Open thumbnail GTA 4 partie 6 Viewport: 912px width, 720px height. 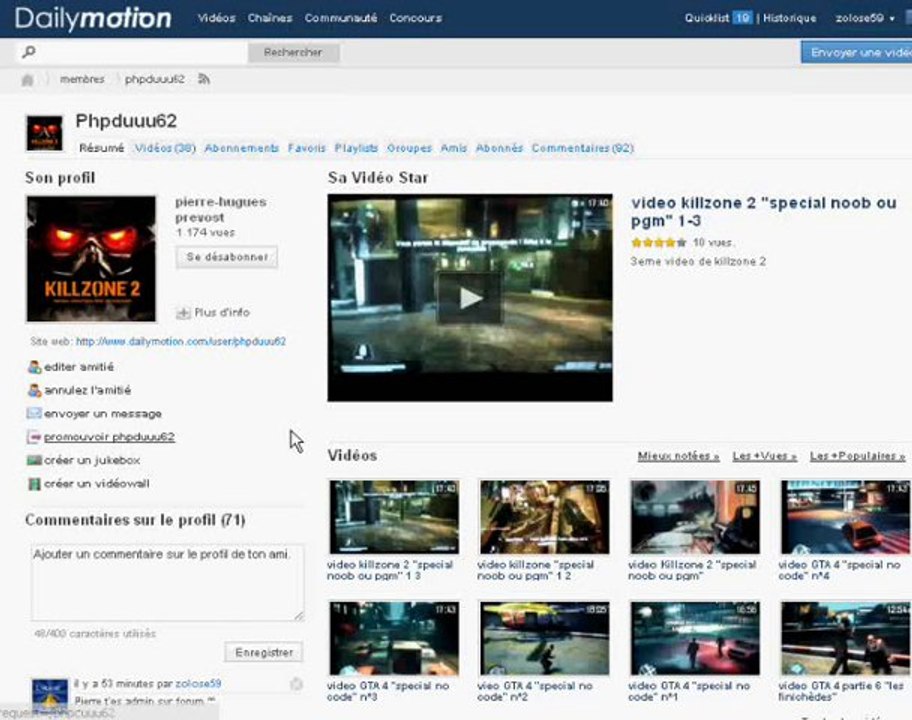click(x=846, y=639)
